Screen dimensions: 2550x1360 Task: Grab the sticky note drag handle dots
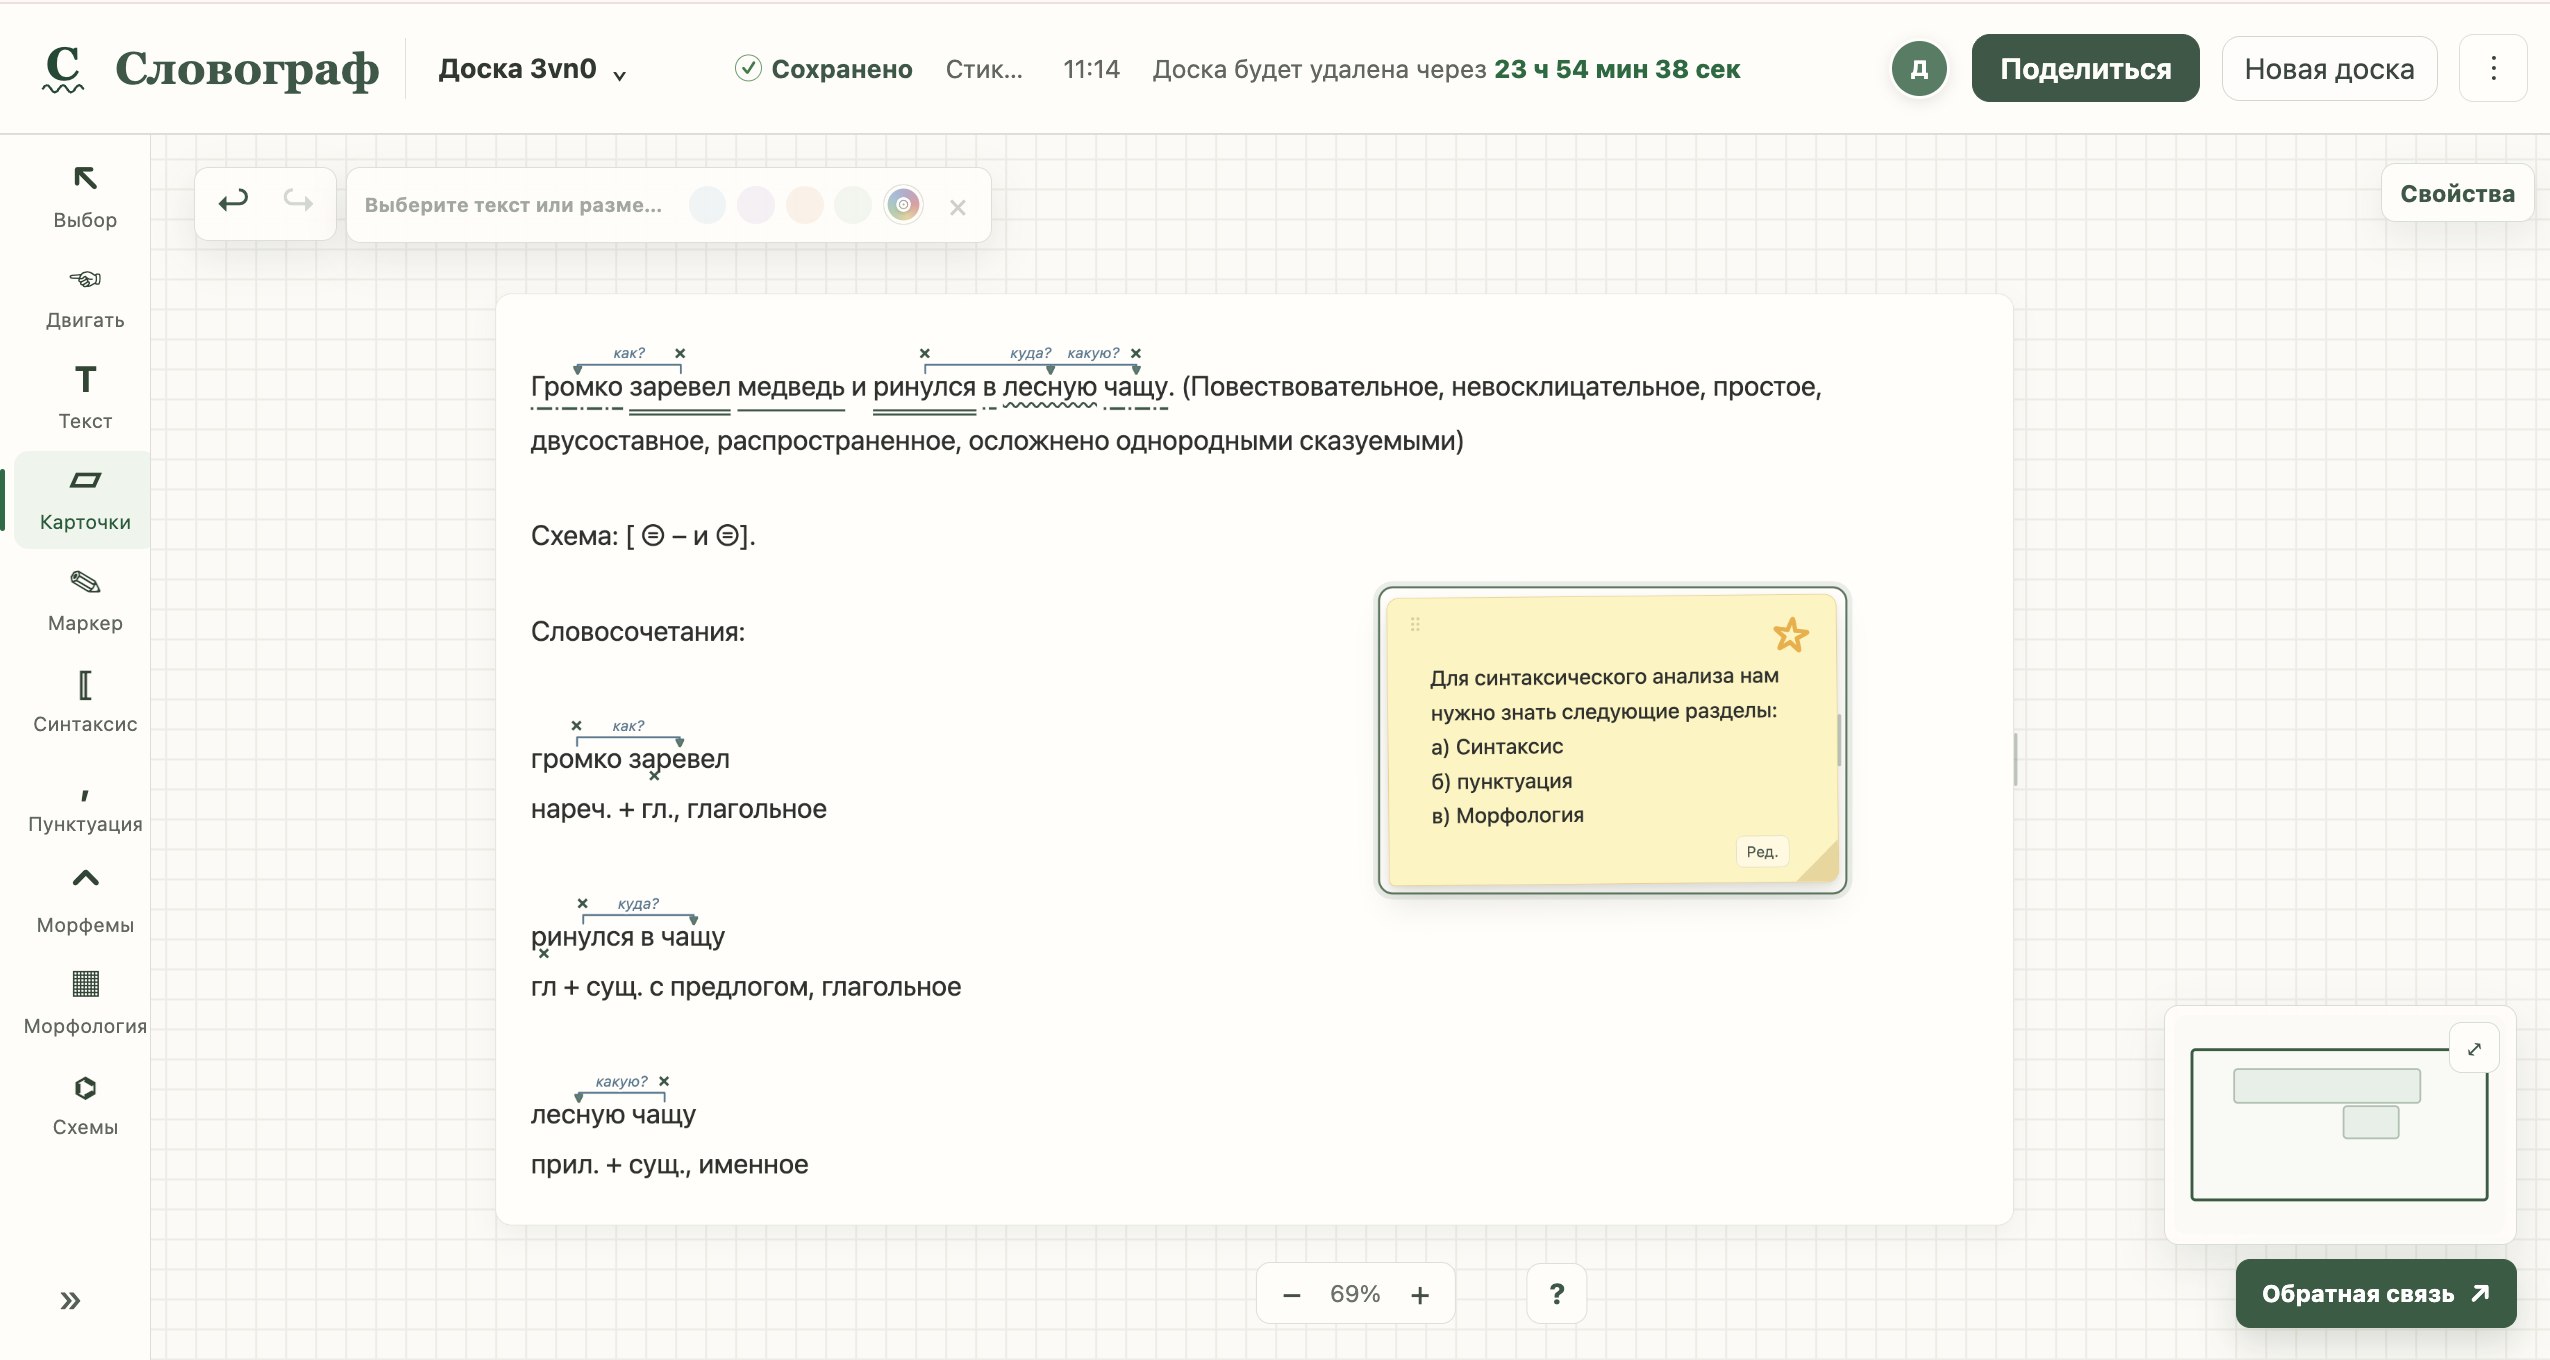(1415, 625)
